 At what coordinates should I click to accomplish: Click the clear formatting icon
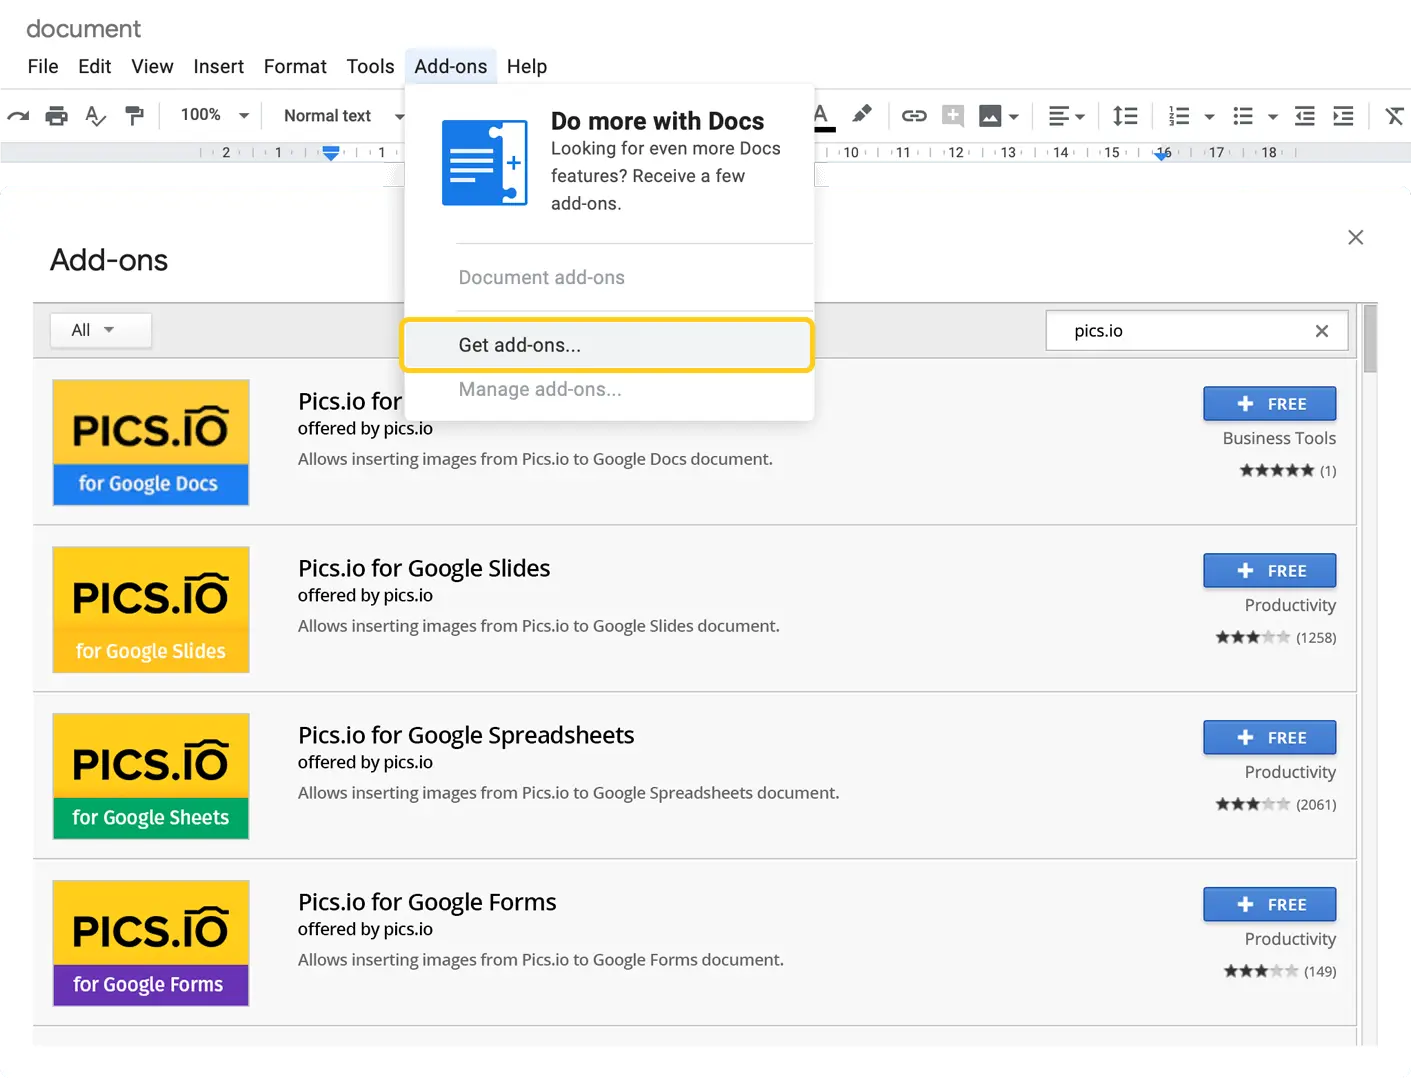pos(1395,116)
